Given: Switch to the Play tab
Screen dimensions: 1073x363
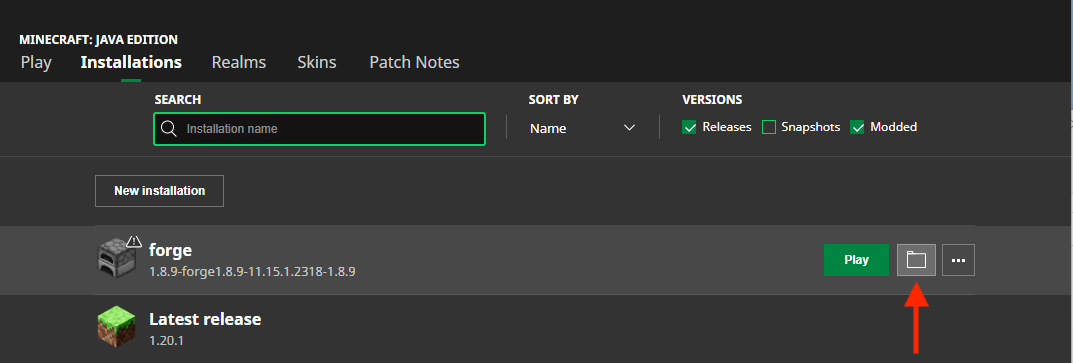Looking at the screenshot, I should coord(36,62).
